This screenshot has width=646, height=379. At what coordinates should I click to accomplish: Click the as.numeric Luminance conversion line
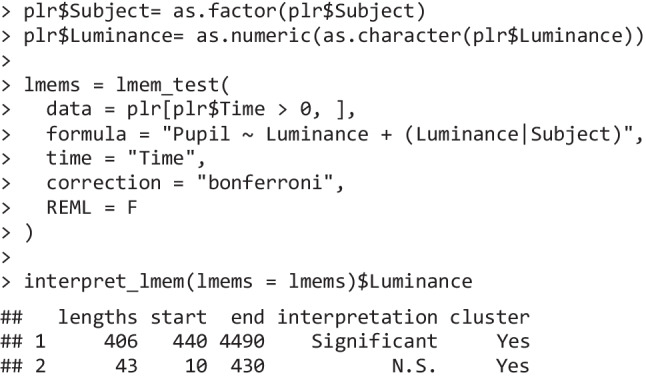[x=333, y=36]
